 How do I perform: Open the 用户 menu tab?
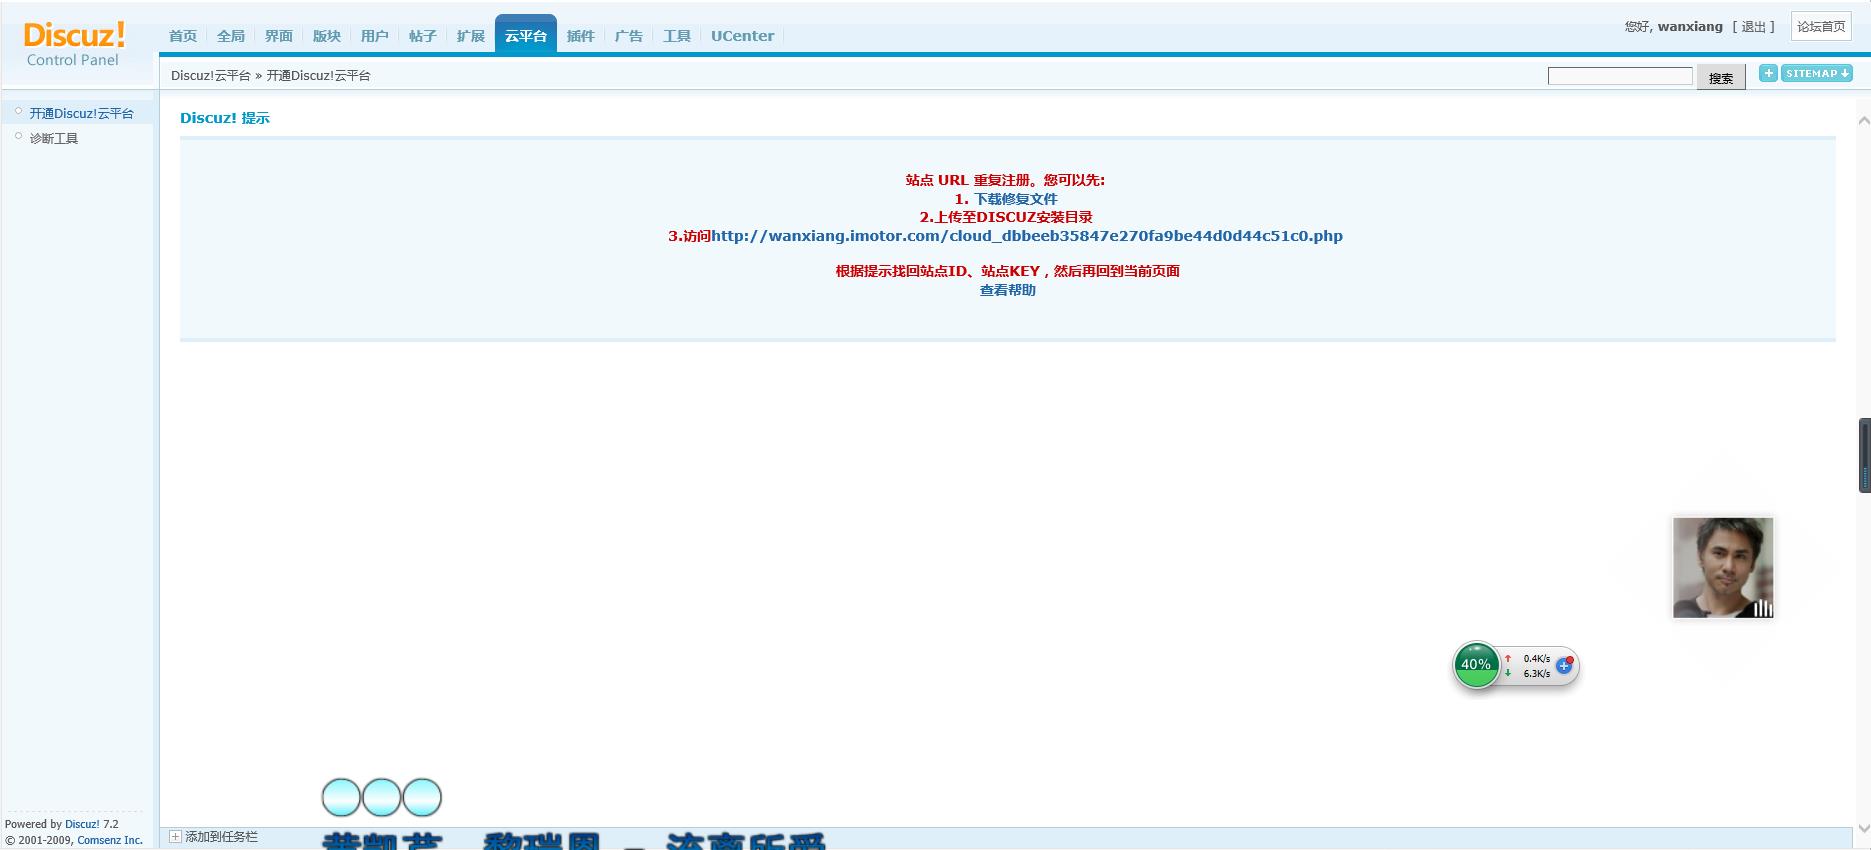coord(375,36)
